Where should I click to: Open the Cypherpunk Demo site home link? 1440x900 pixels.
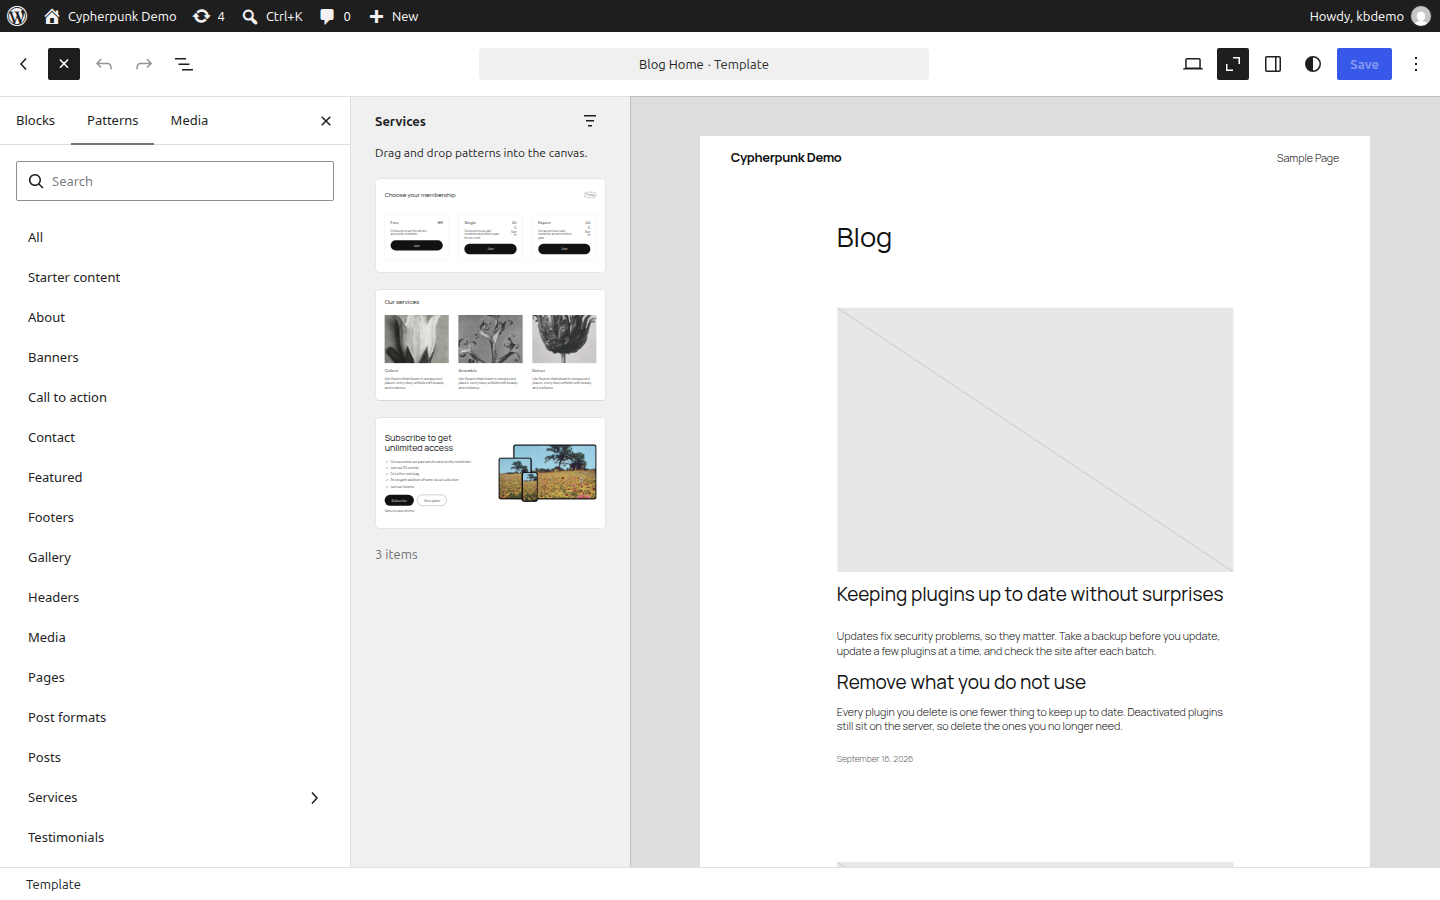point(110,16)
